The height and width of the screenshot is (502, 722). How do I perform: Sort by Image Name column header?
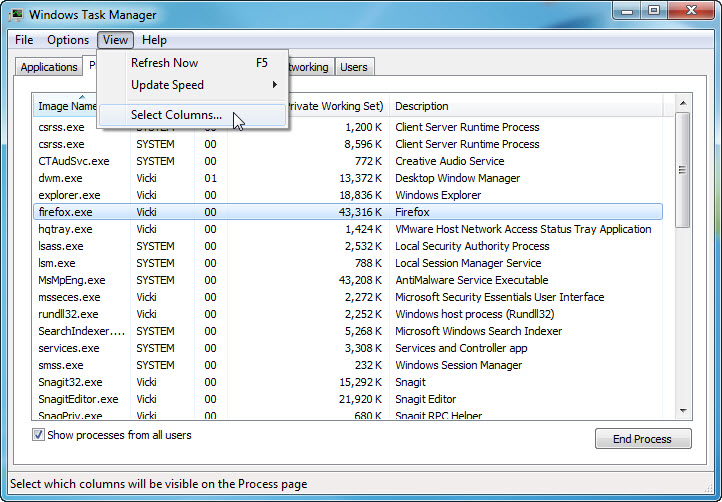65,106
